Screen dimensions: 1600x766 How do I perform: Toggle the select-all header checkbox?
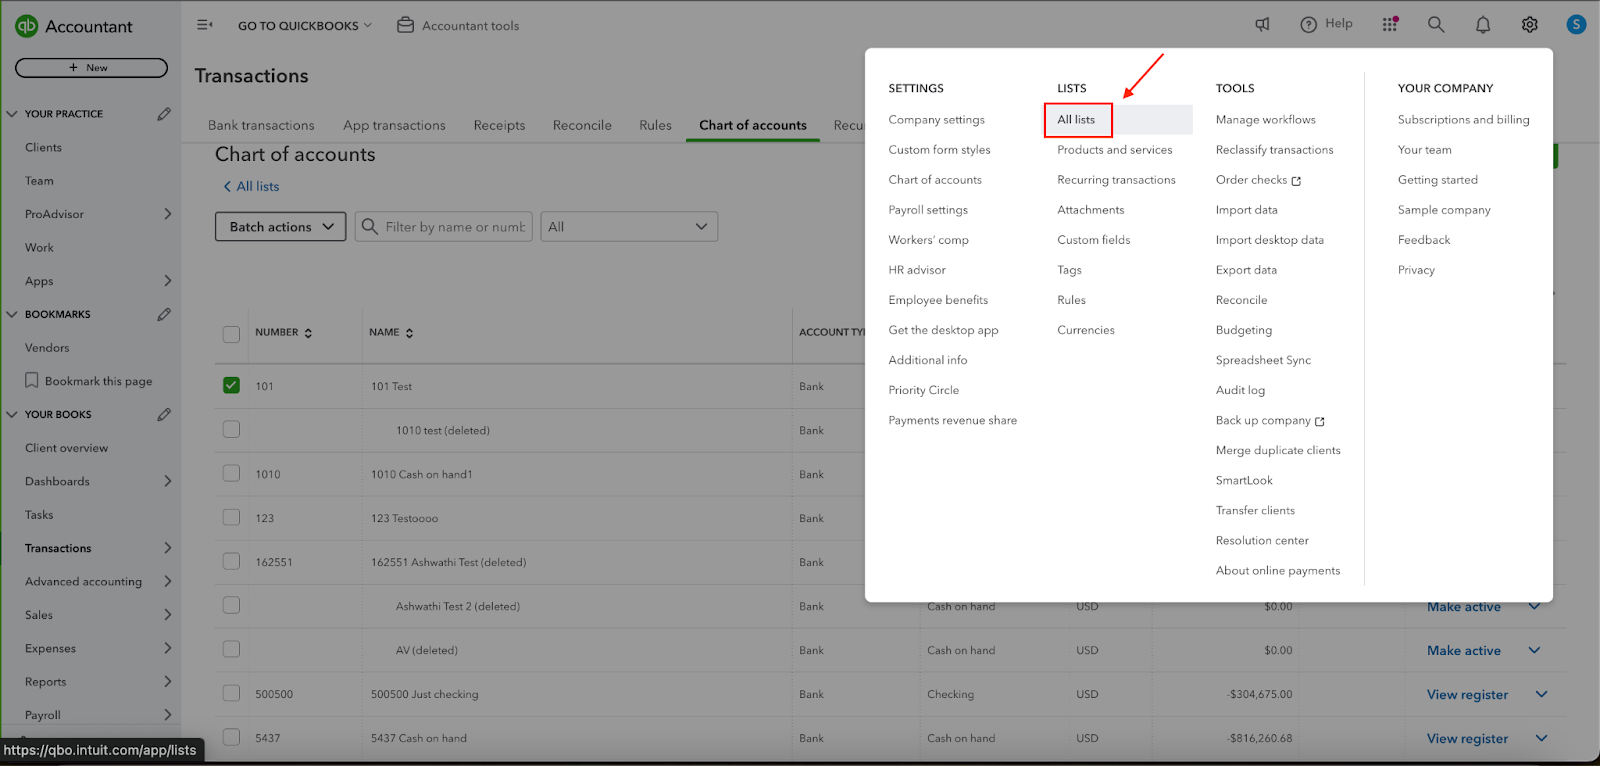tap(231, 334)
